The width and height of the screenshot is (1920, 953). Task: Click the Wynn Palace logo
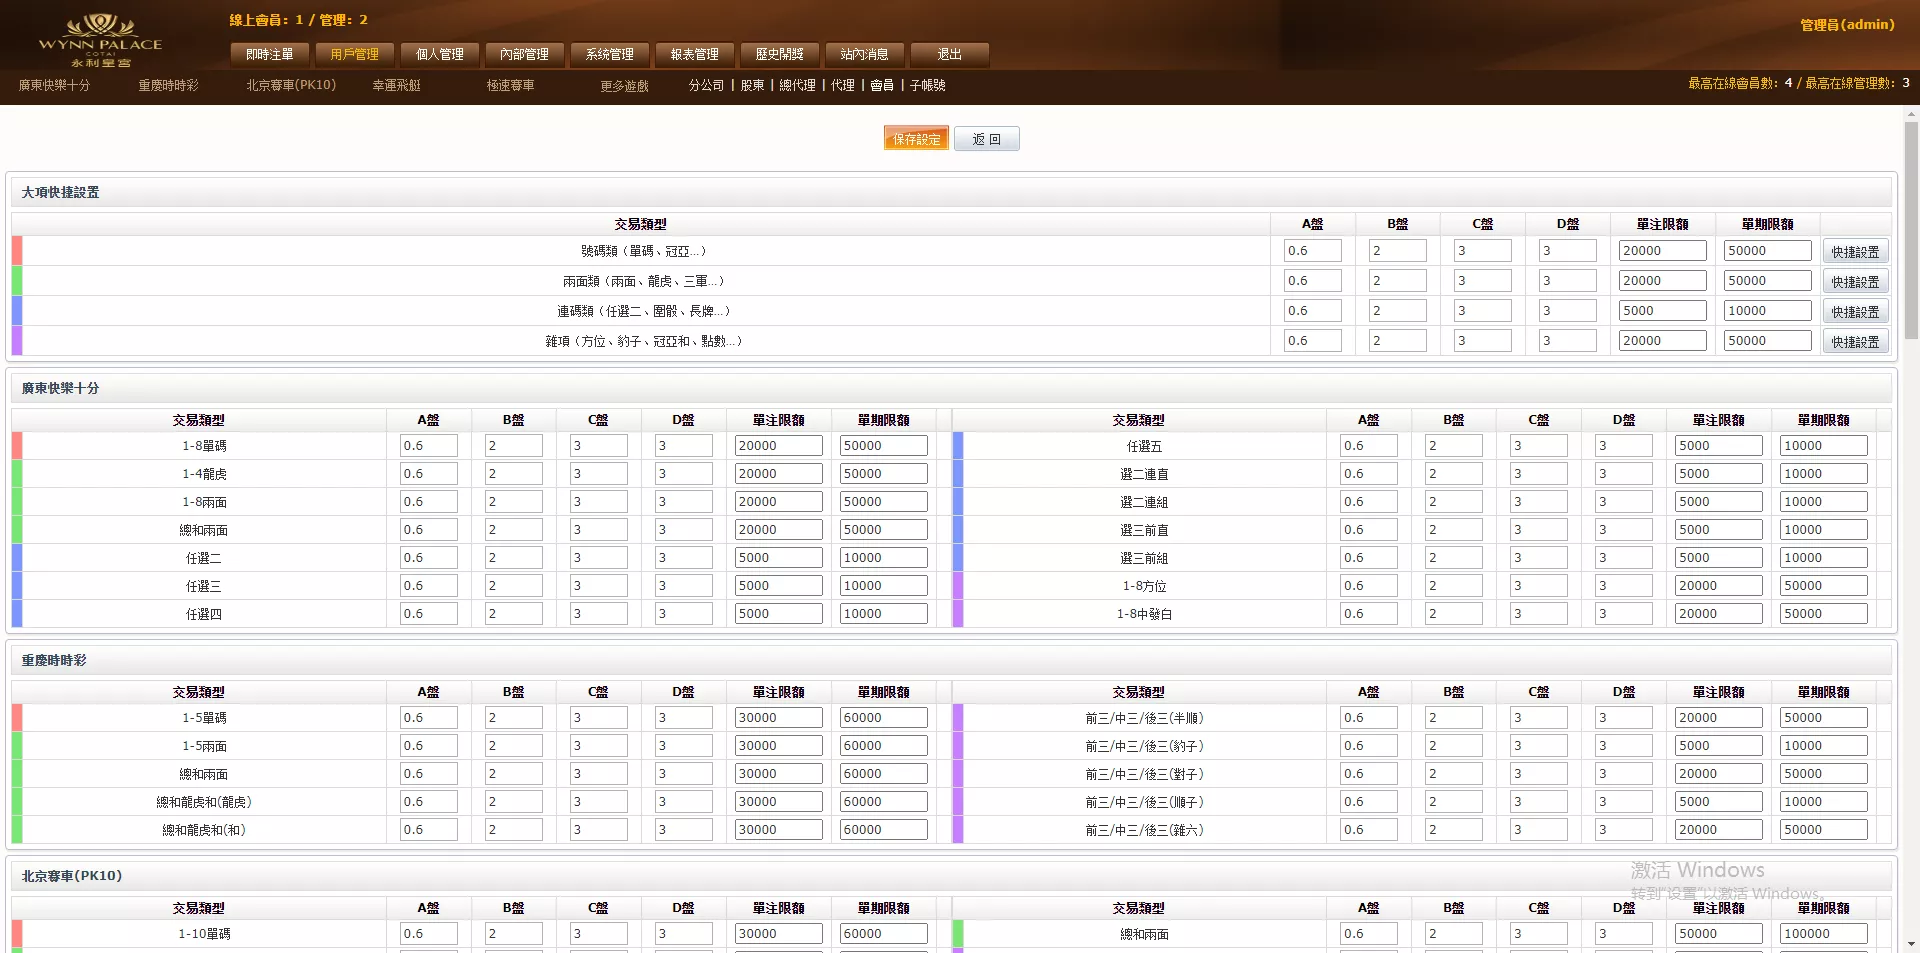(x=100, y=38)
